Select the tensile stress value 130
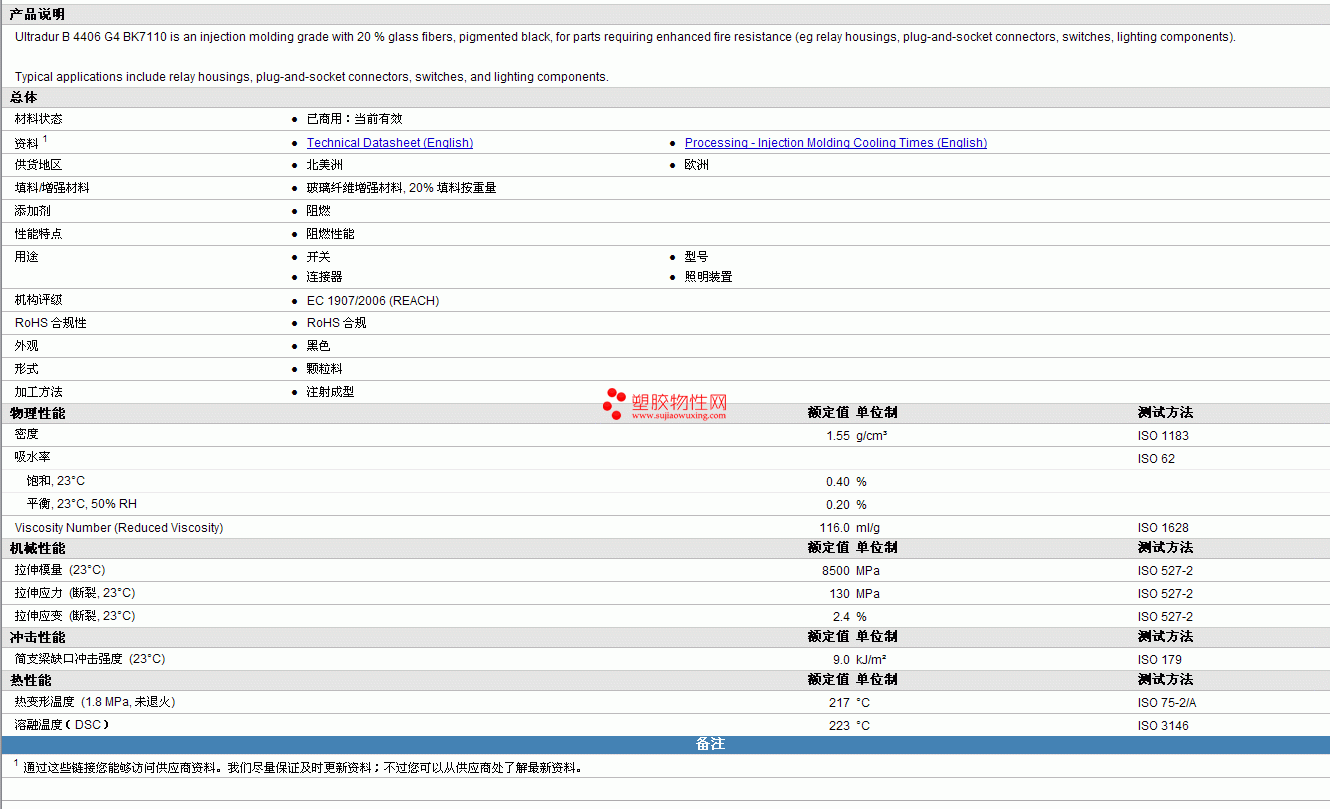 click(x=840, y=594)
